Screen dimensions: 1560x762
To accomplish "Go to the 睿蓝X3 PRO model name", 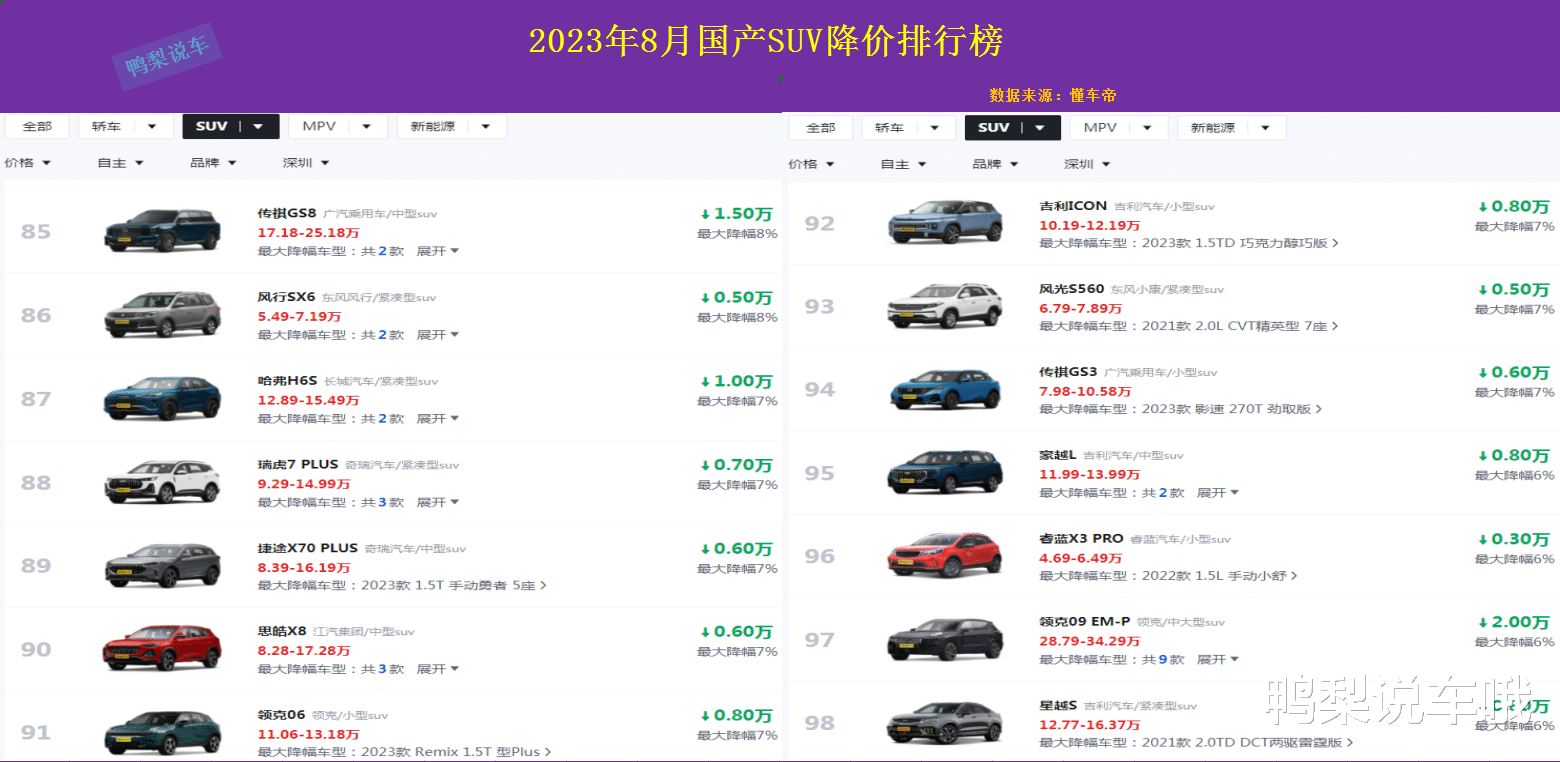I will pyautogui.click(x=1082, y=538).
